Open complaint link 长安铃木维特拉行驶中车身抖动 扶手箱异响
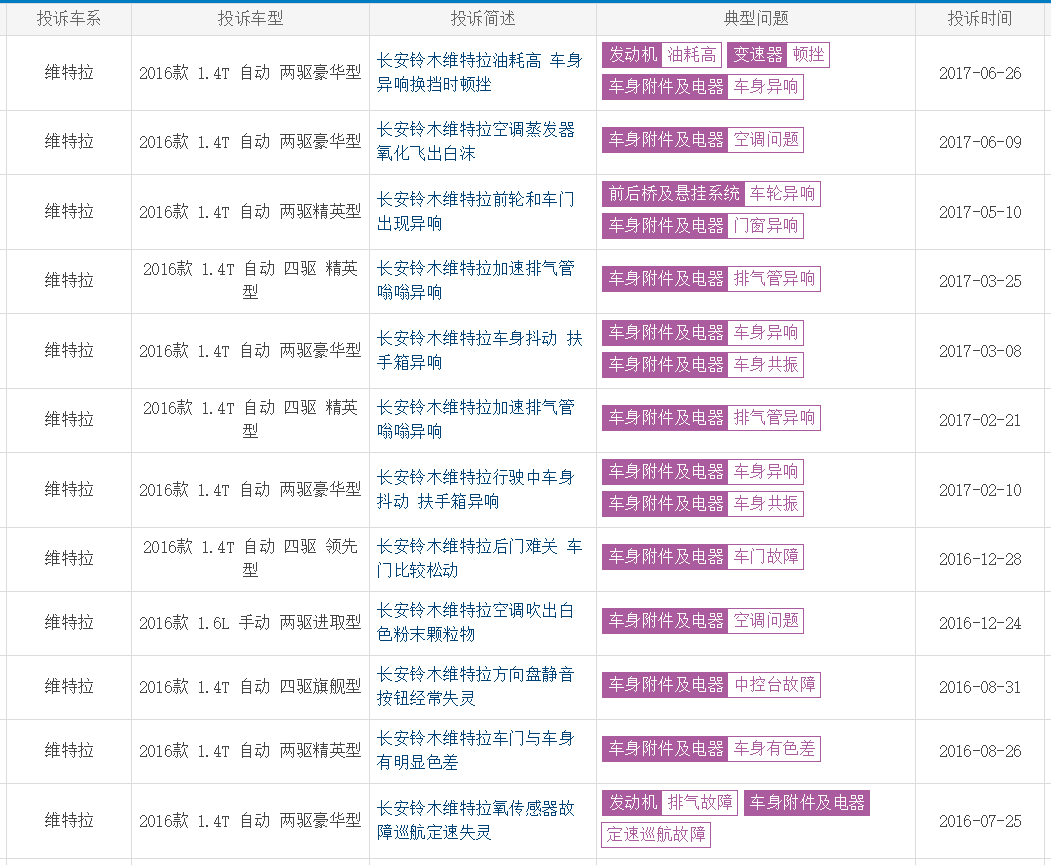The height and width of the screenshot is (865, 1051). pos(476,489)
